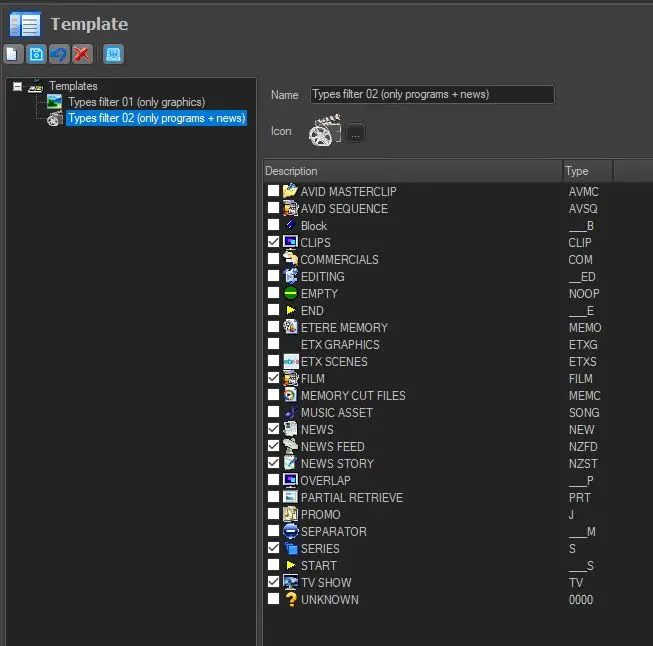653x646 pixels.
Task: Click the AVID MASTERCLIP folder icon
Action: click(290, 191)
